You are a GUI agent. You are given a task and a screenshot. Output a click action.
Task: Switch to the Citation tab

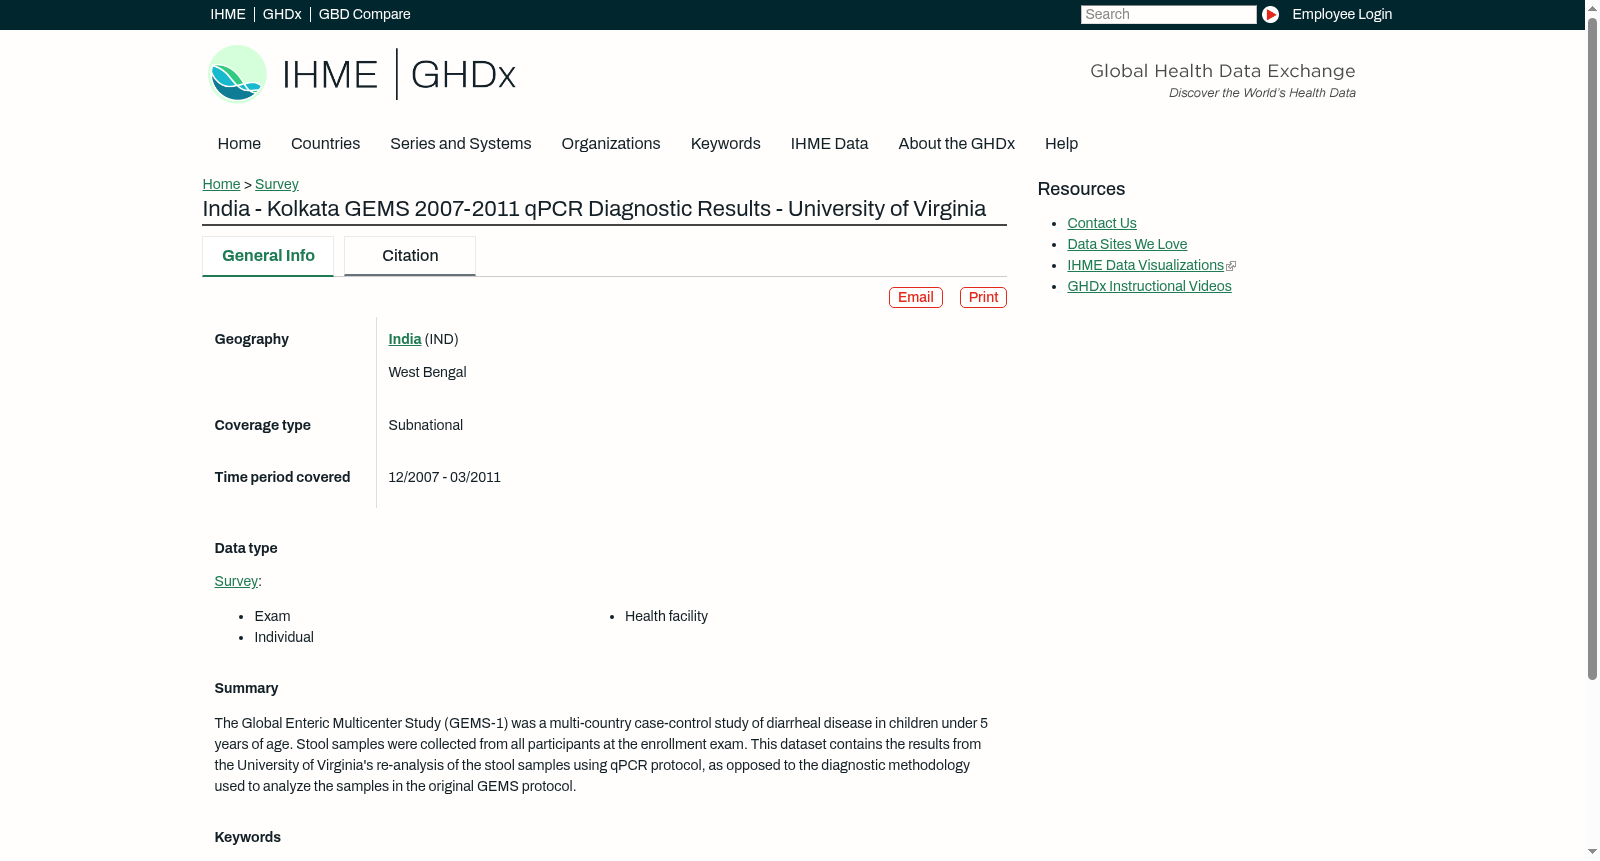[x=410, y=256]
